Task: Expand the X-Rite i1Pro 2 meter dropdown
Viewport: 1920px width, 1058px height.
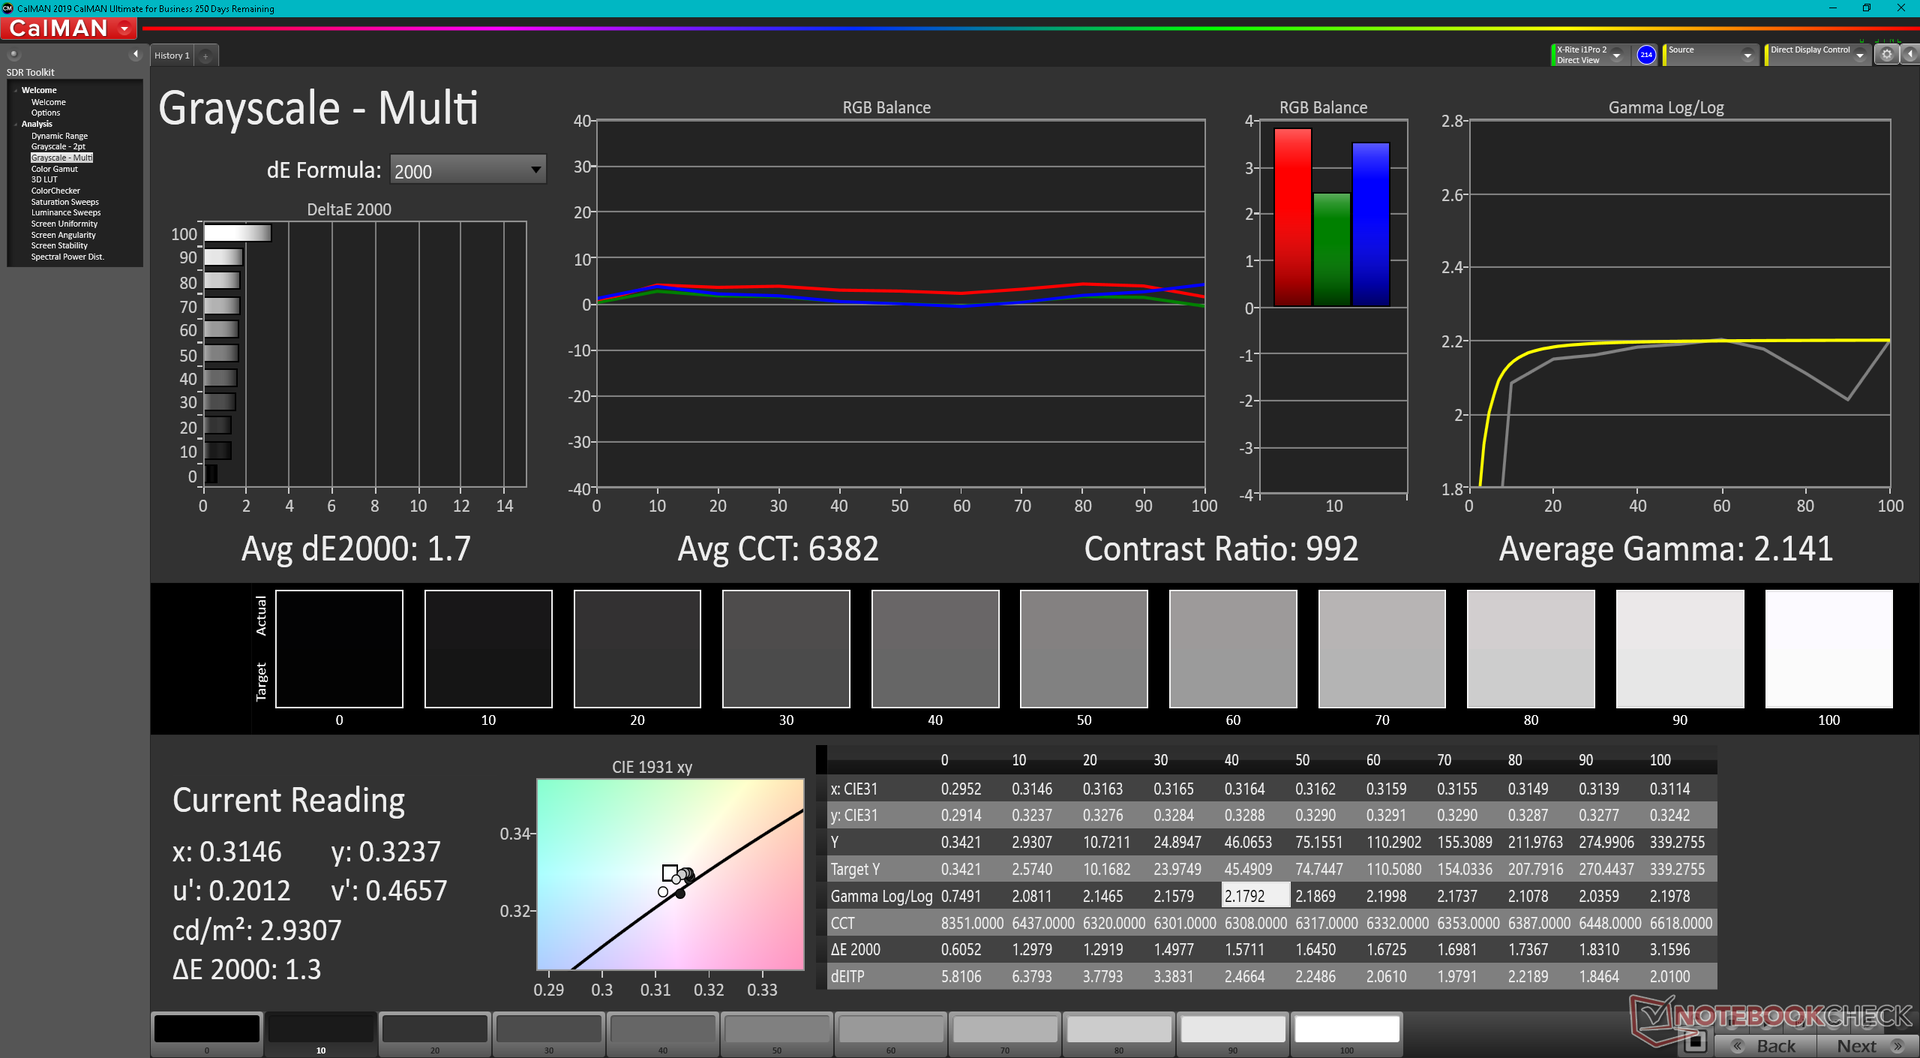Action: (x=1617, y=56)
